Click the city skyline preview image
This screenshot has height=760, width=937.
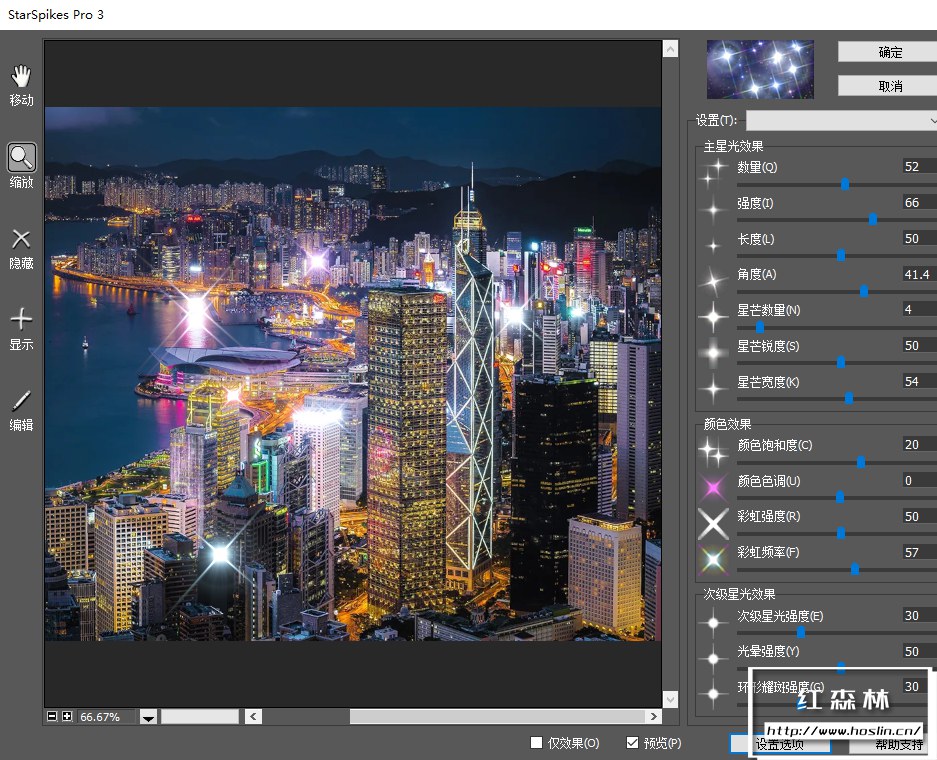click(353, 374)
